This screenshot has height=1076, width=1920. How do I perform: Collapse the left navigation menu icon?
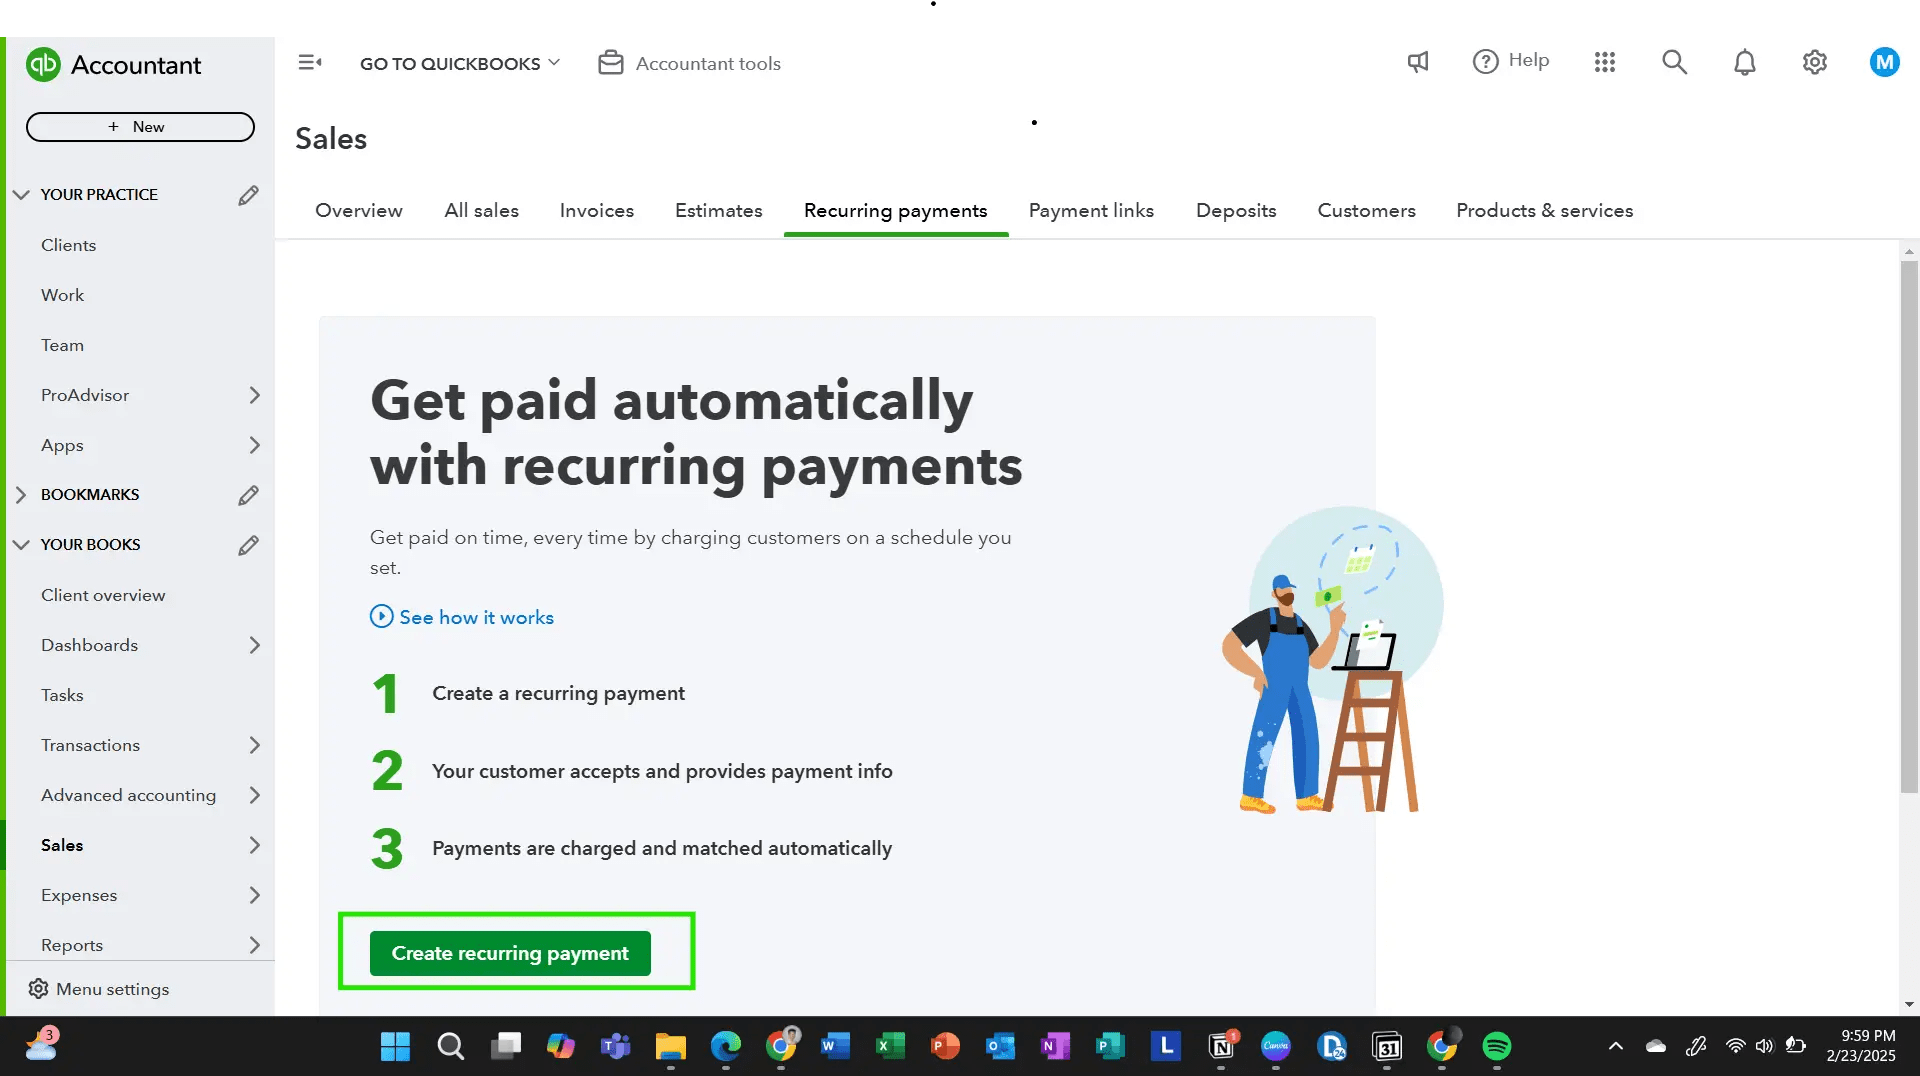[310, 63]
